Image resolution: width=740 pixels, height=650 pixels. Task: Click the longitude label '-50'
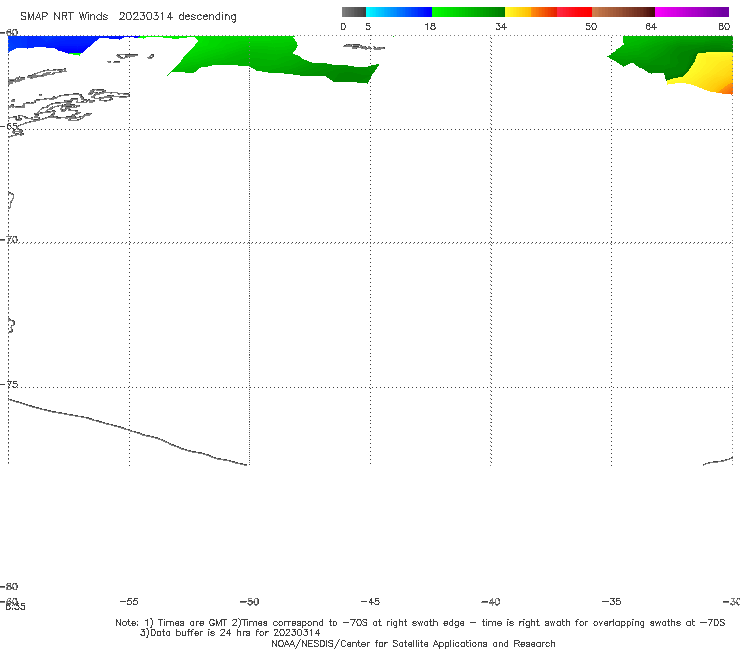[x=250, y=601]
